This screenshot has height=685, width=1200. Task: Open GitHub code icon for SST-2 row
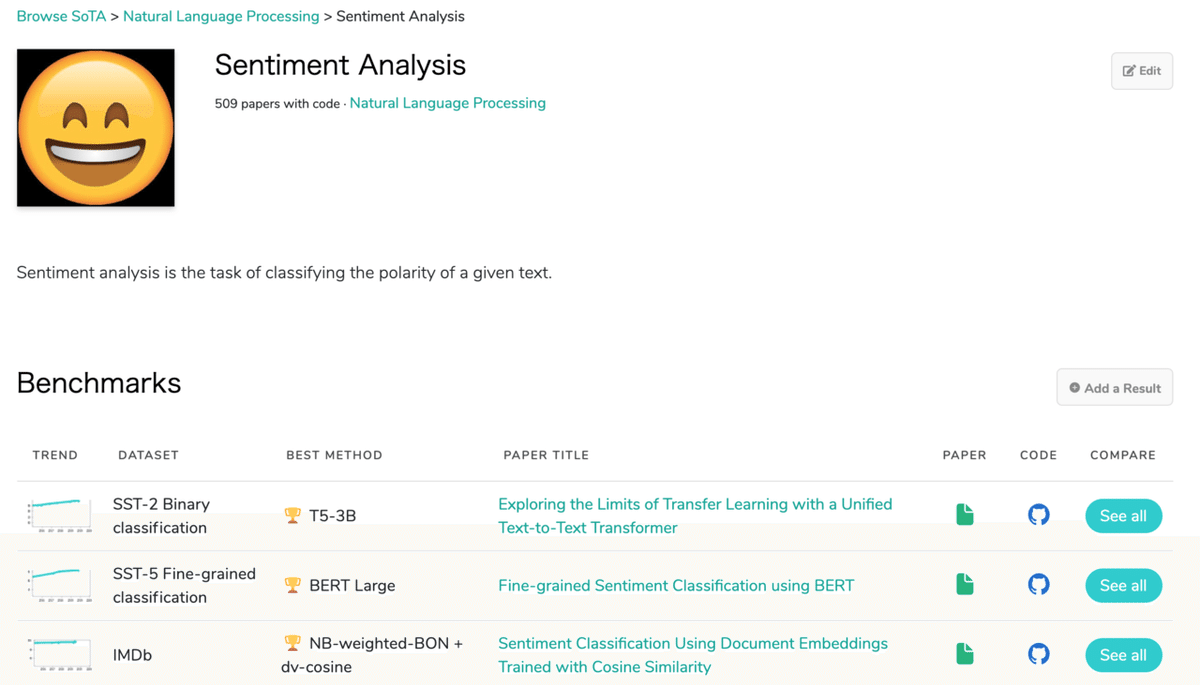click(1039, 515)
